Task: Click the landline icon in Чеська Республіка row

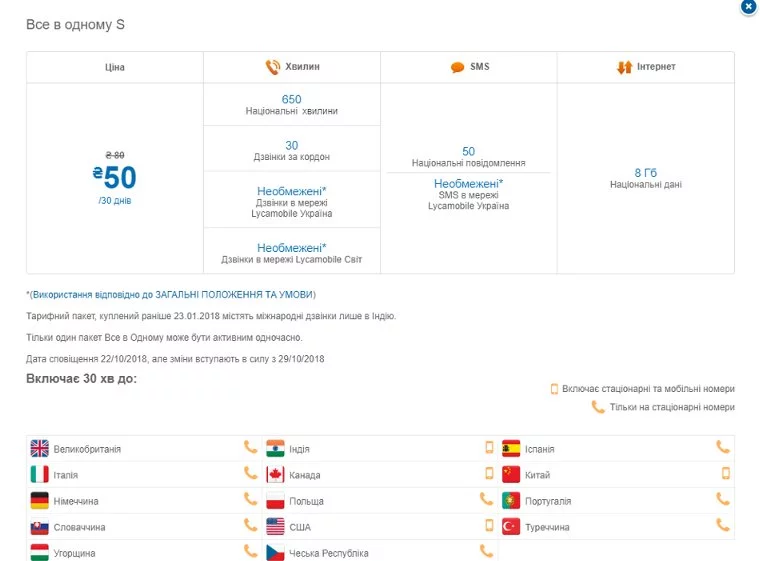Action: [x=486, y=551]
